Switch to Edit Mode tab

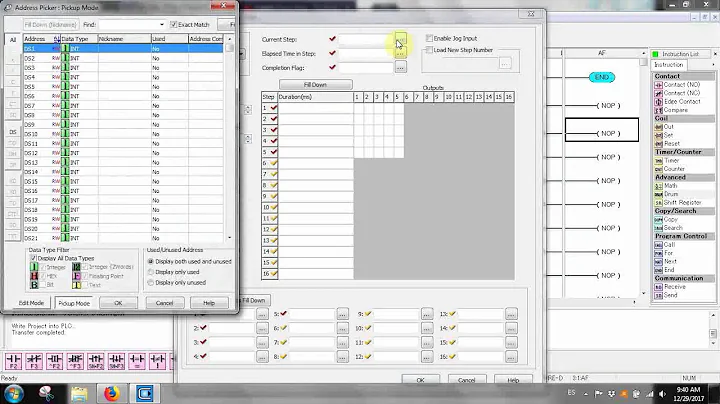pyautogui.click(x=31, y=303)
